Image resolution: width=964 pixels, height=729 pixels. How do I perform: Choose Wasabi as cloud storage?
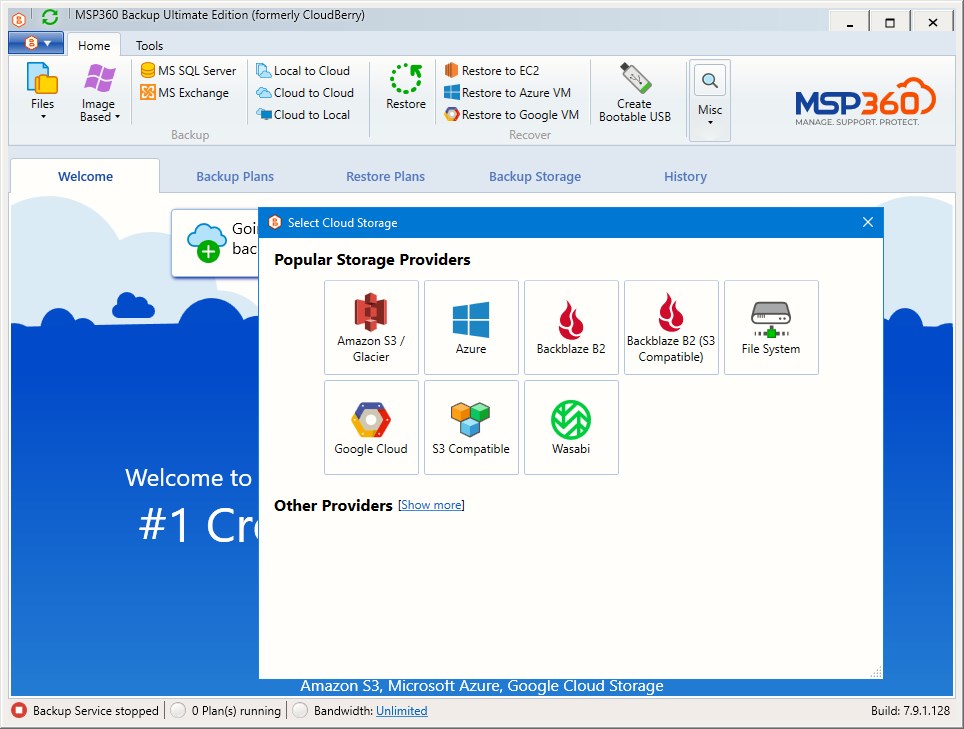(x=571, y=427)
